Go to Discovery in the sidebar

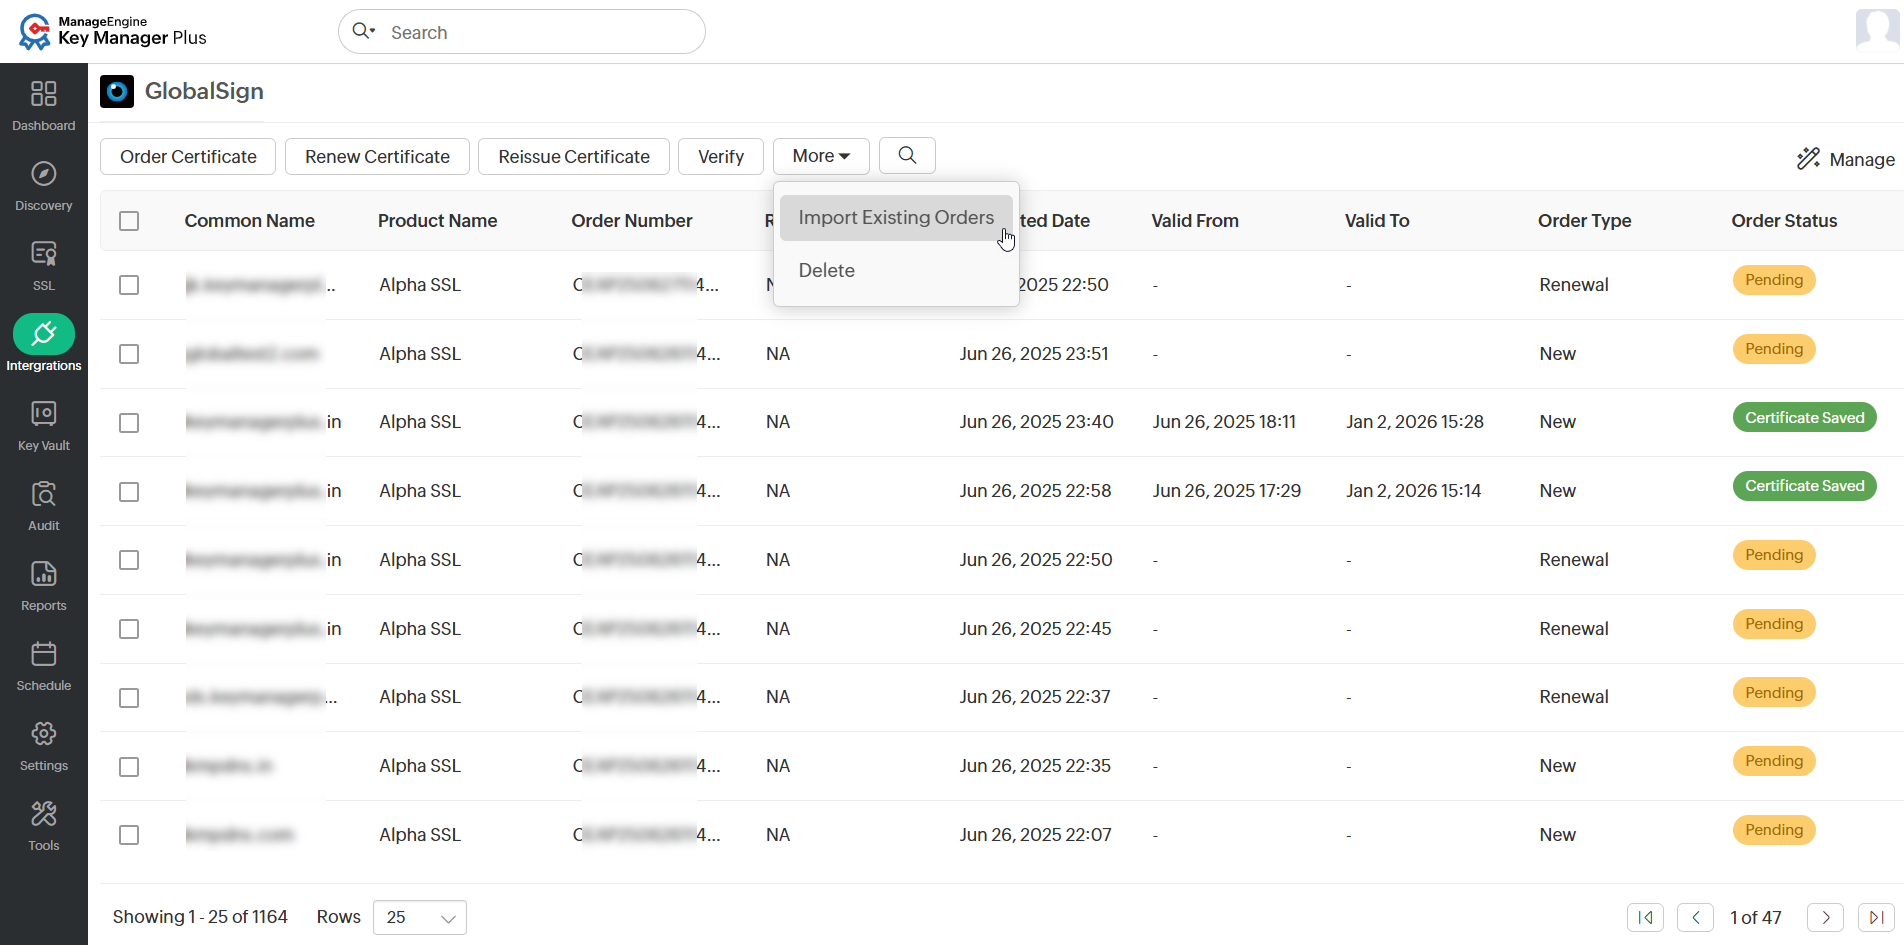pos(44,174)
